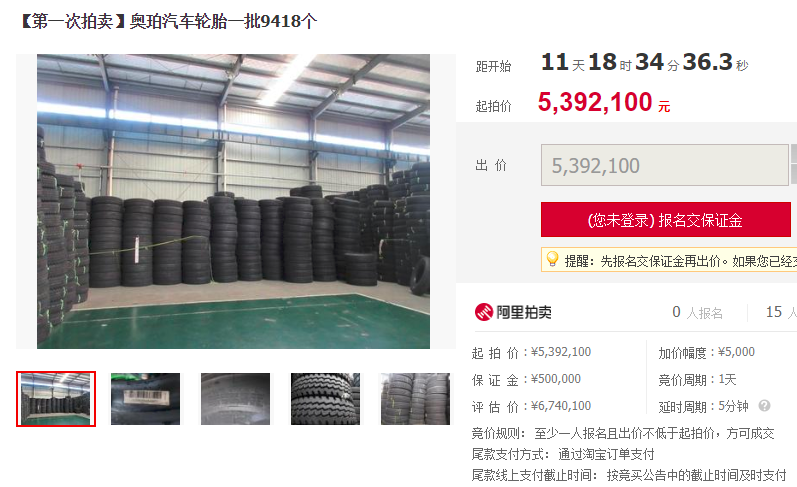
Task: Click the 出价 bid amount input field
Action: (665, 165)
